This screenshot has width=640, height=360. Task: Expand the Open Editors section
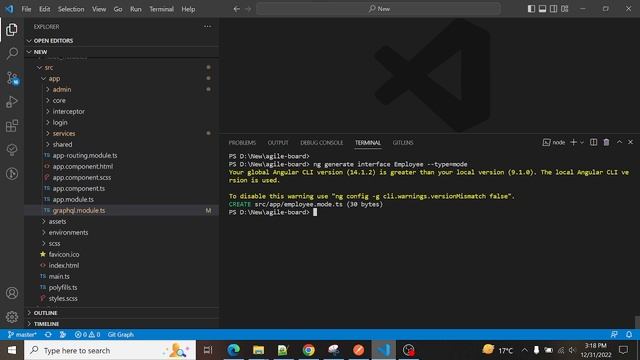pos(122,41)
